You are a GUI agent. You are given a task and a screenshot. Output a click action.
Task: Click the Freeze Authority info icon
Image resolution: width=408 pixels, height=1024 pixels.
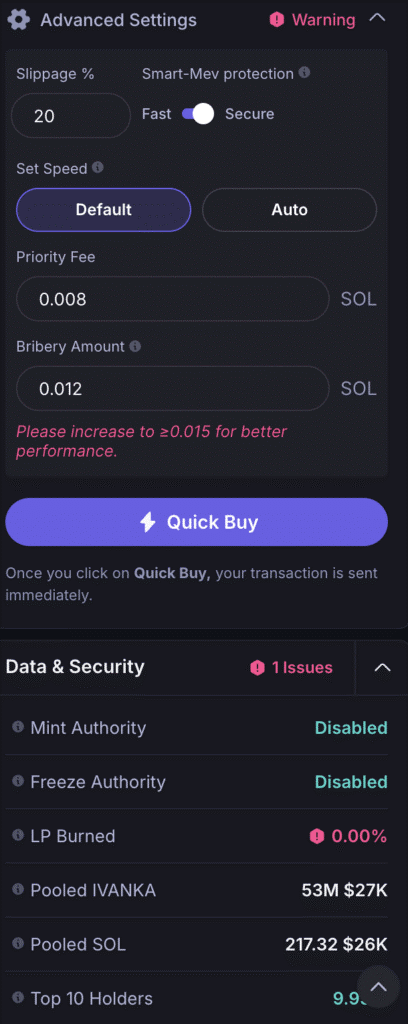(18, 781)
